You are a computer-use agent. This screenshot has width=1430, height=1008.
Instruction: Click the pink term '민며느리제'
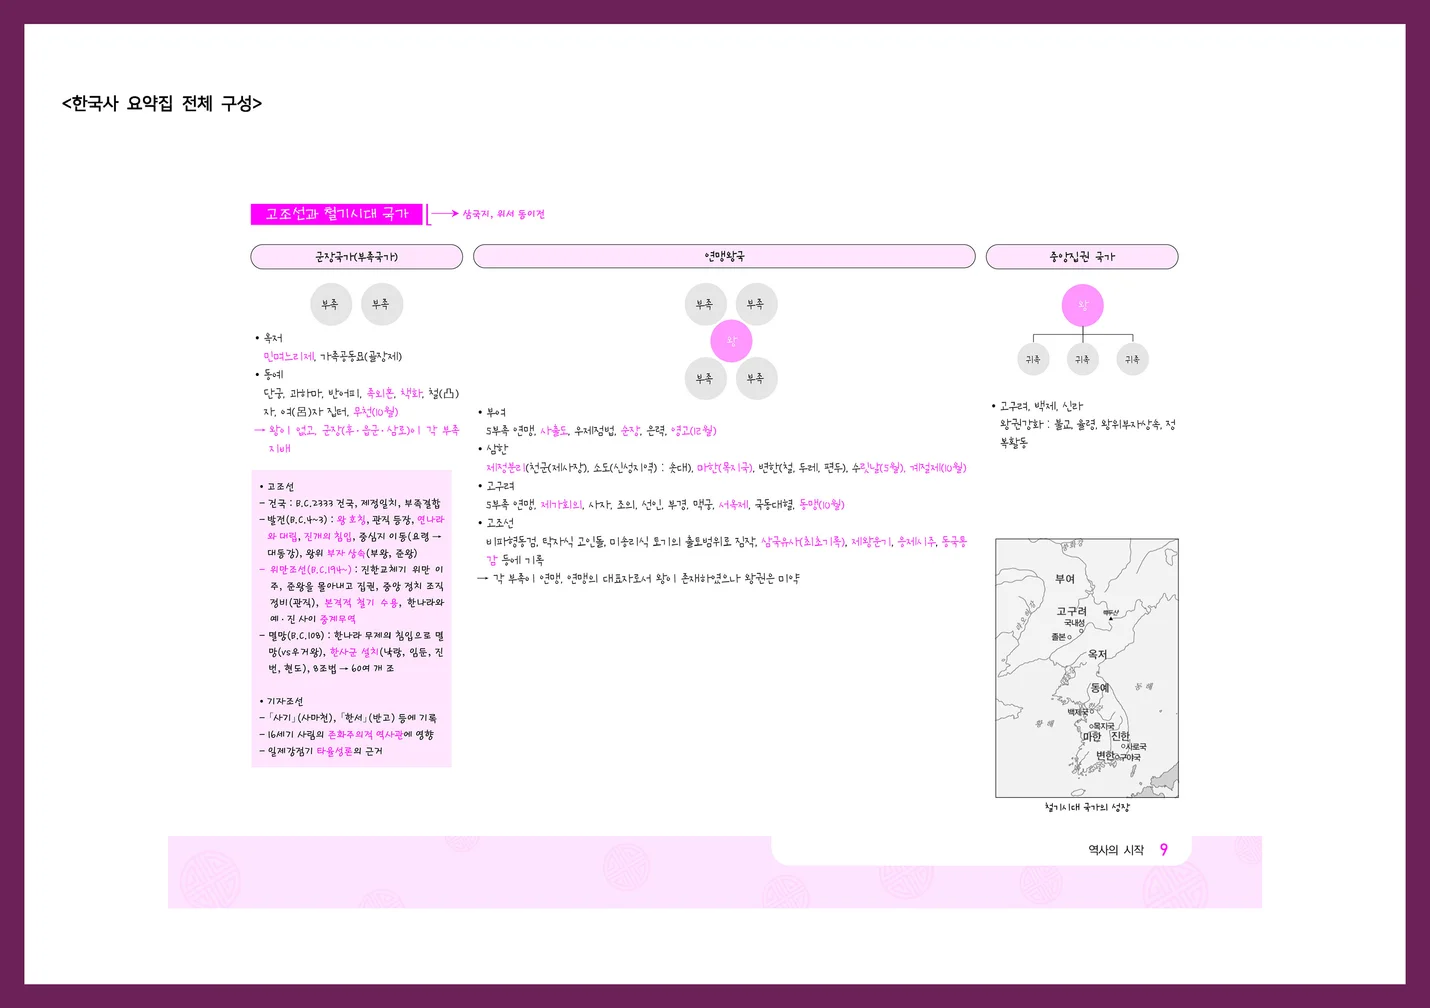coord(289,356)
